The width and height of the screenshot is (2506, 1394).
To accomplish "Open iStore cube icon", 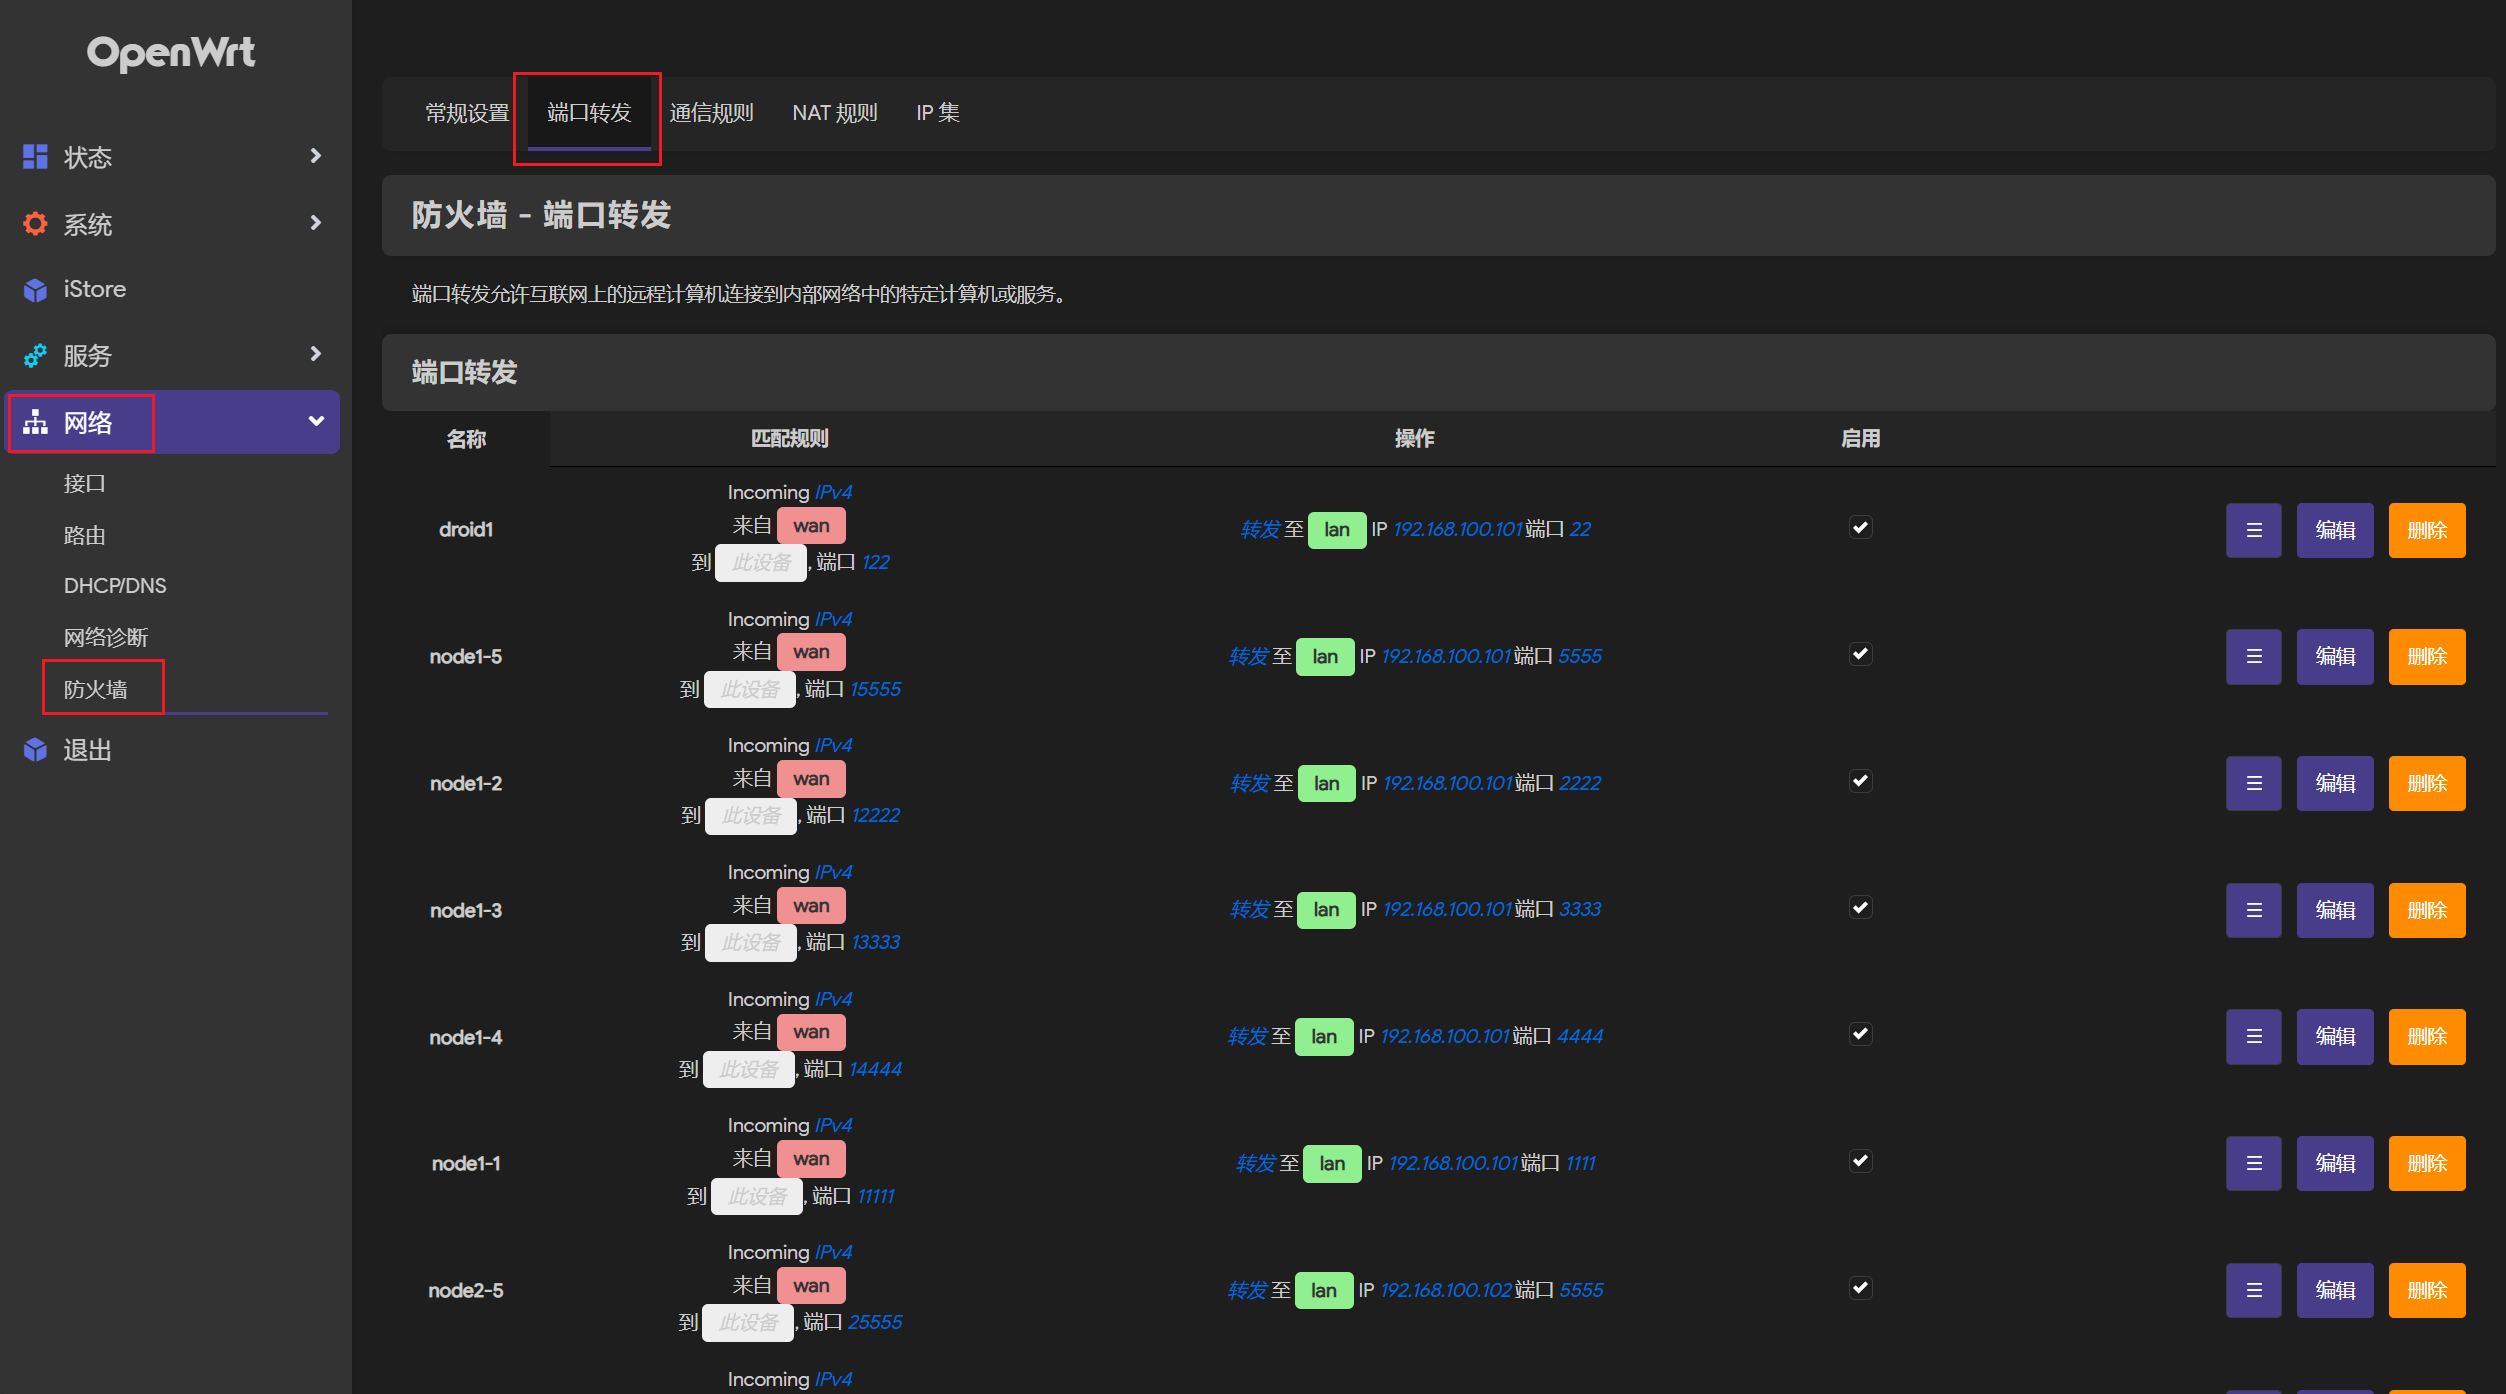I will 35,290.
